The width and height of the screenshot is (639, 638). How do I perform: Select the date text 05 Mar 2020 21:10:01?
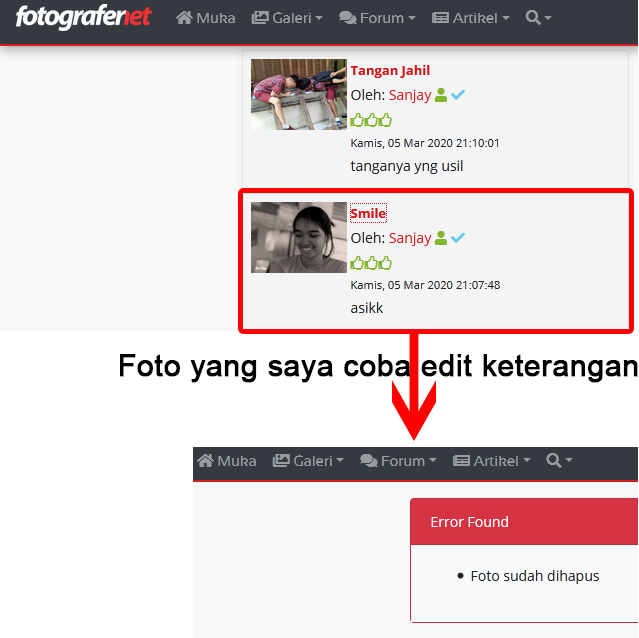tap(443, 143)
